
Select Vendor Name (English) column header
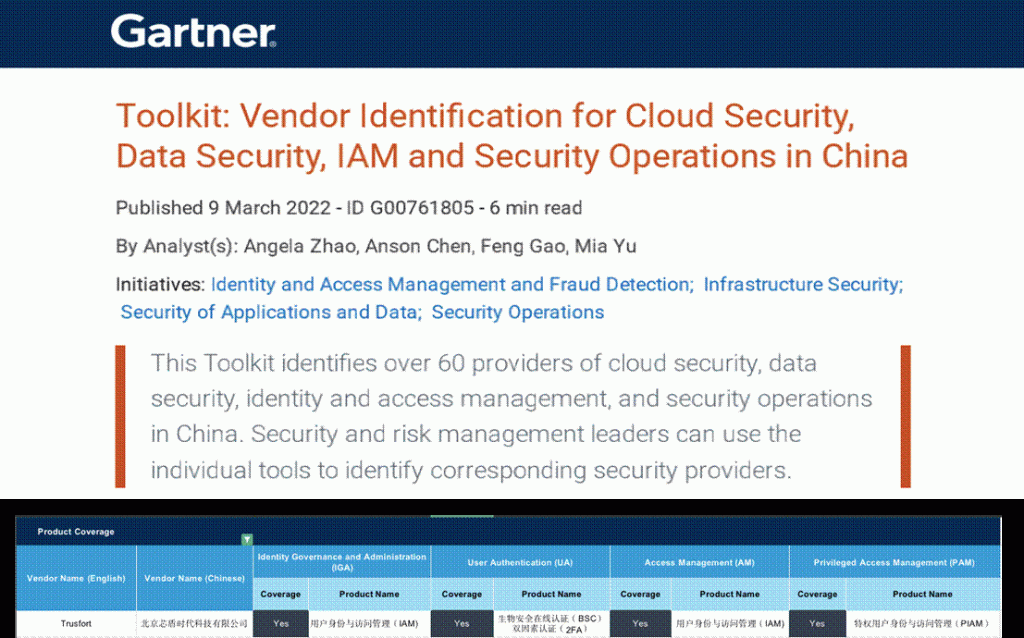(76, 578)
